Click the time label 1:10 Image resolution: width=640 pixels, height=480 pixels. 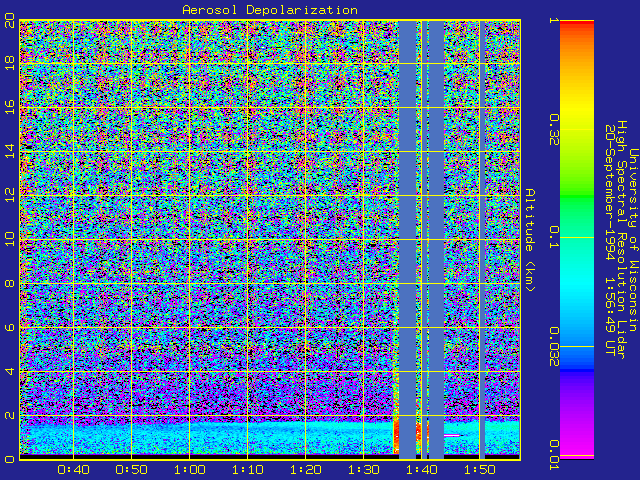pos(247,470)
